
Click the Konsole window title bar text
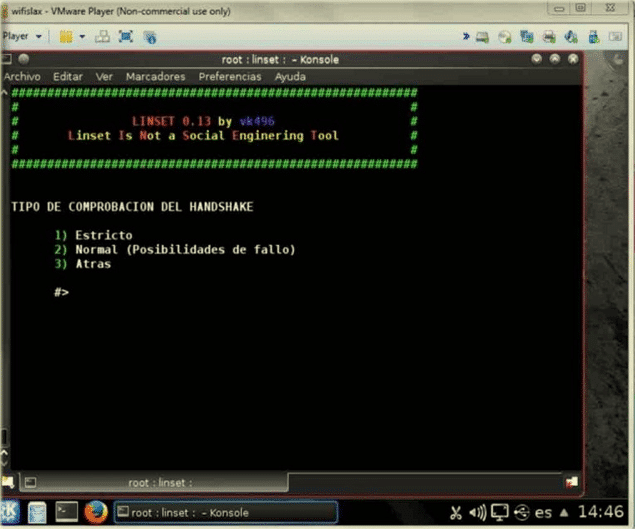[280, 60]
